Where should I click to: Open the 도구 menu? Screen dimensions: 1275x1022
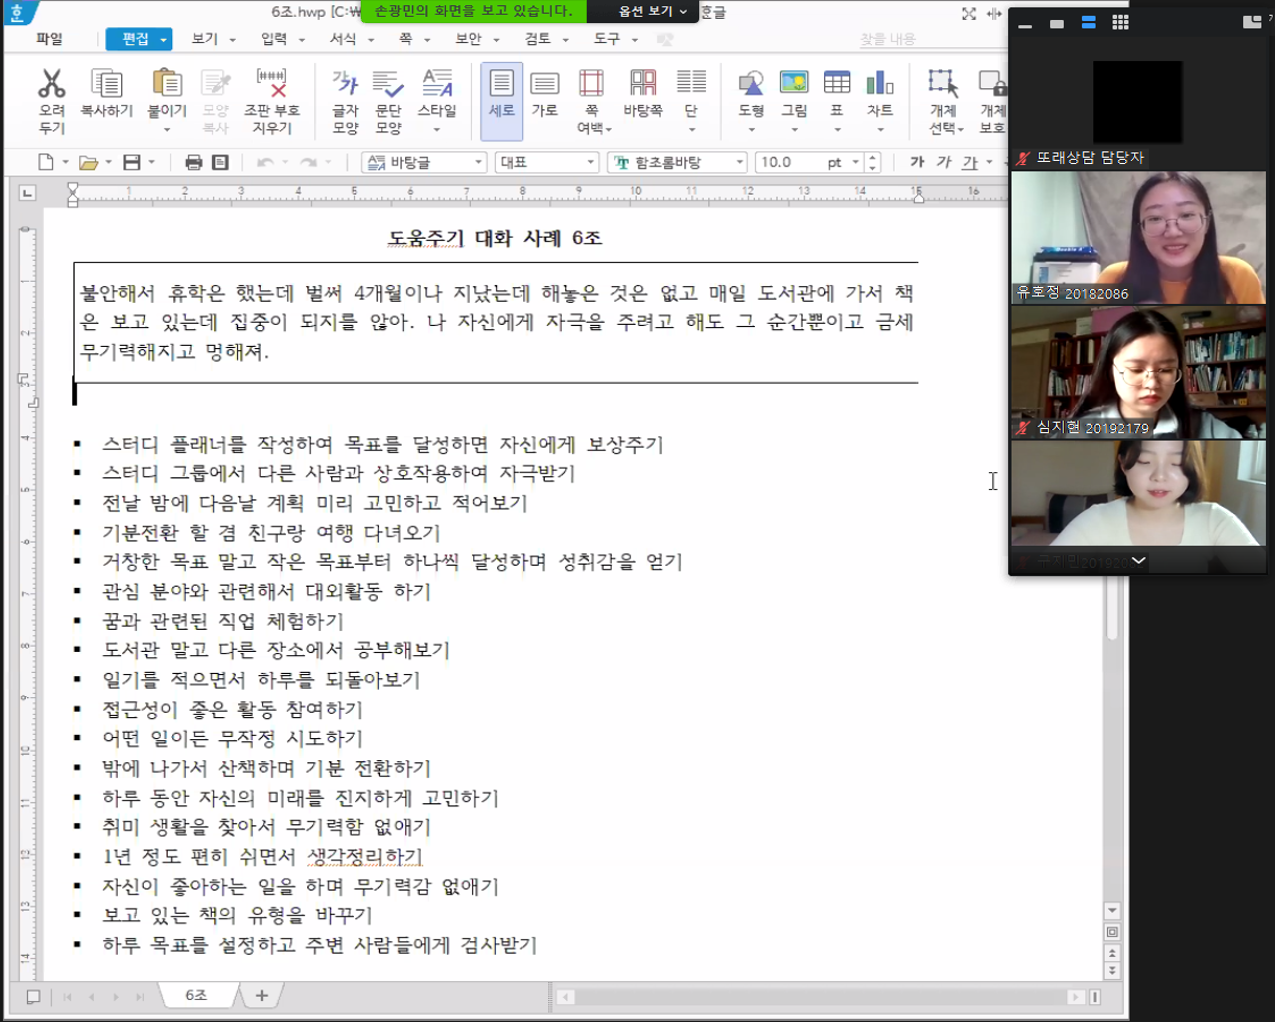tap(606, 39)
